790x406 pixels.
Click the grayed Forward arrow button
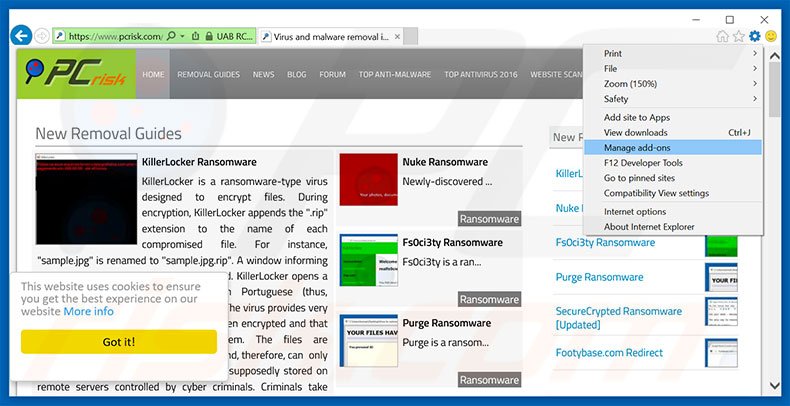click(42, 36)
